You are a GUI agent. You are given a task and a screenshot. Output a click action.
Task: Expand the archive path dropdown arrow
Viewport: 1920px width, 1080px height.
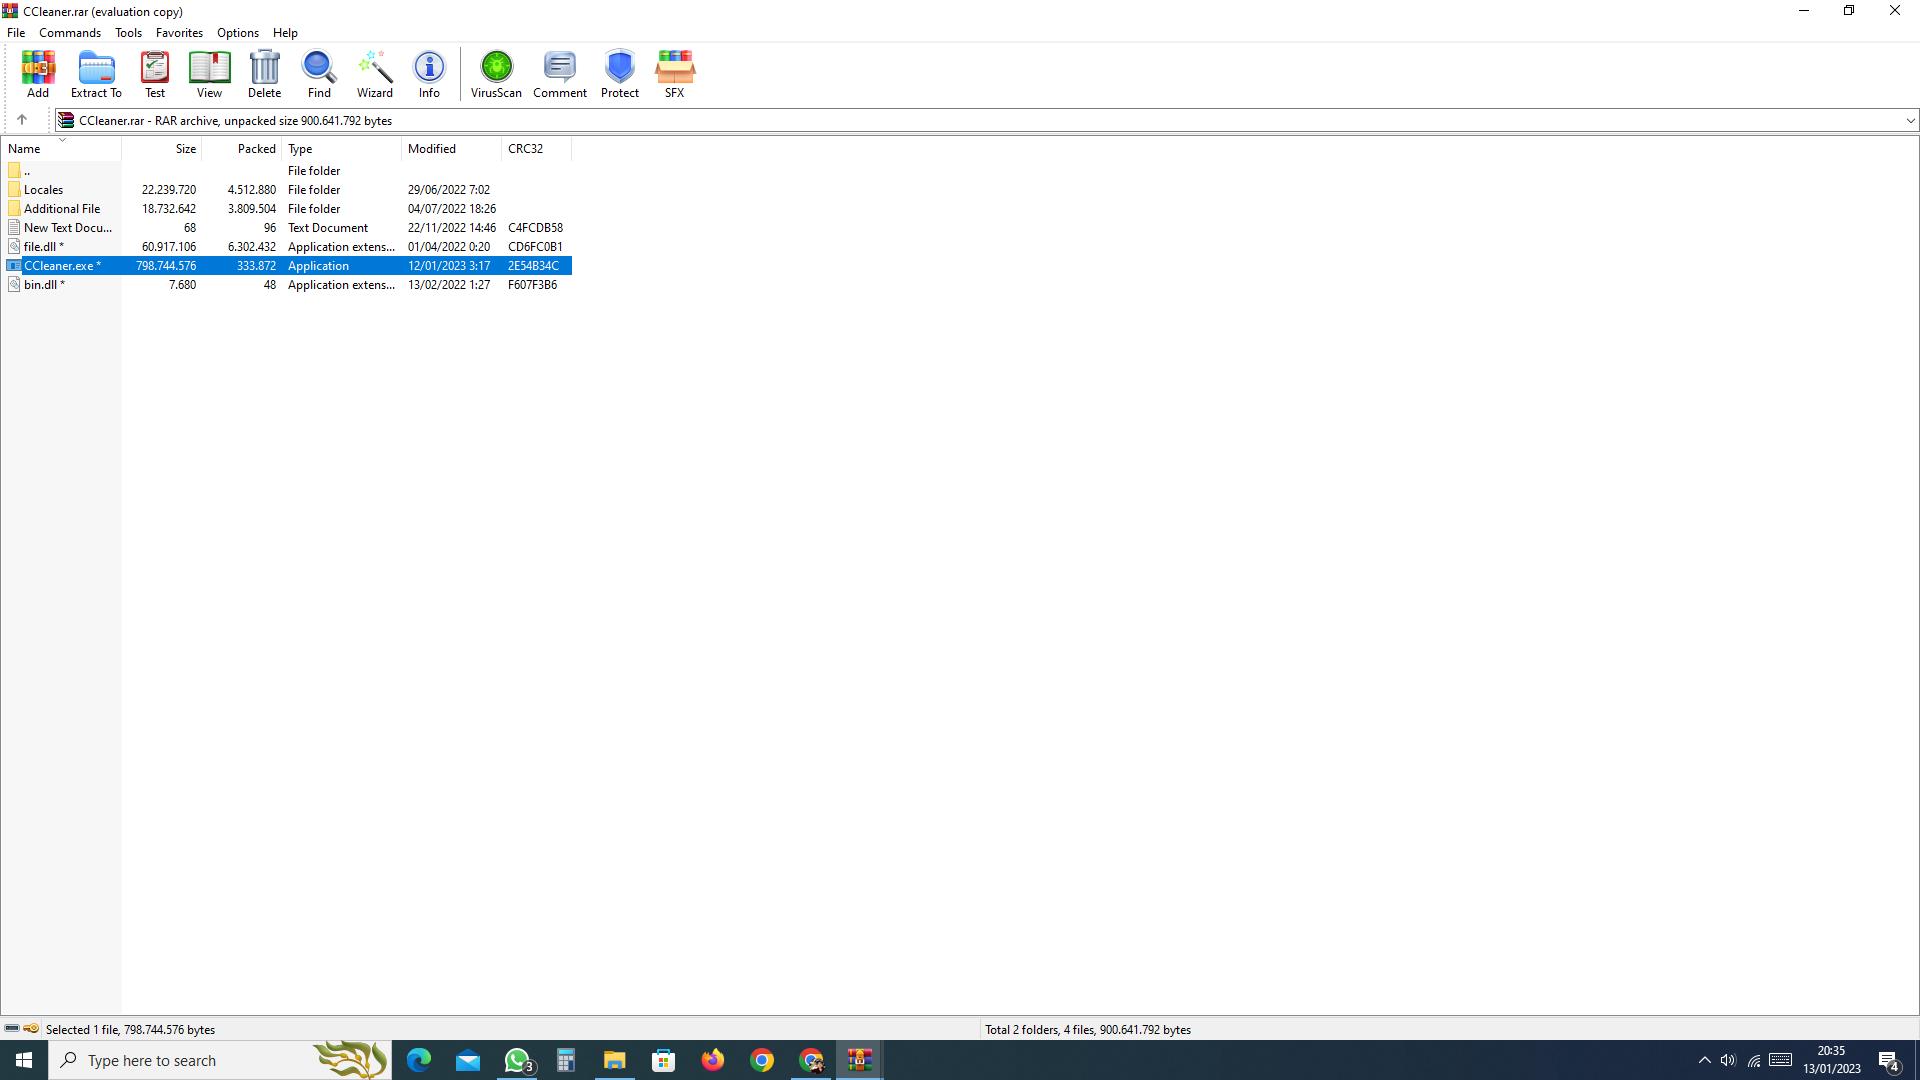point(1910,121)
